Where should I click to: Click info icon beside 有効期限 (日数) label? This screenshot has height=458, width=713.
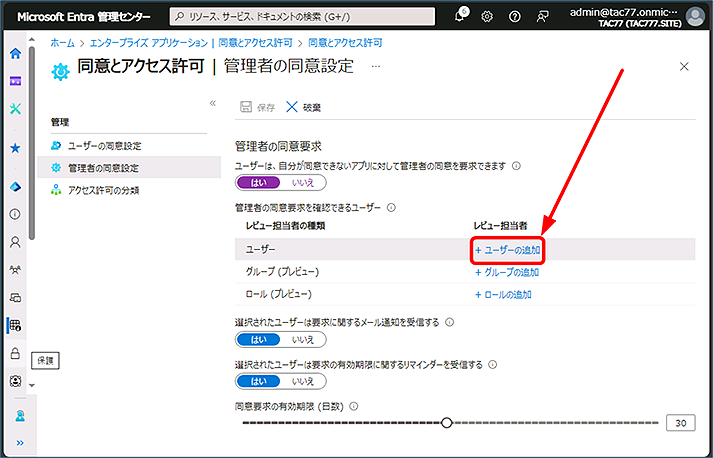click(x=353, y=407)
